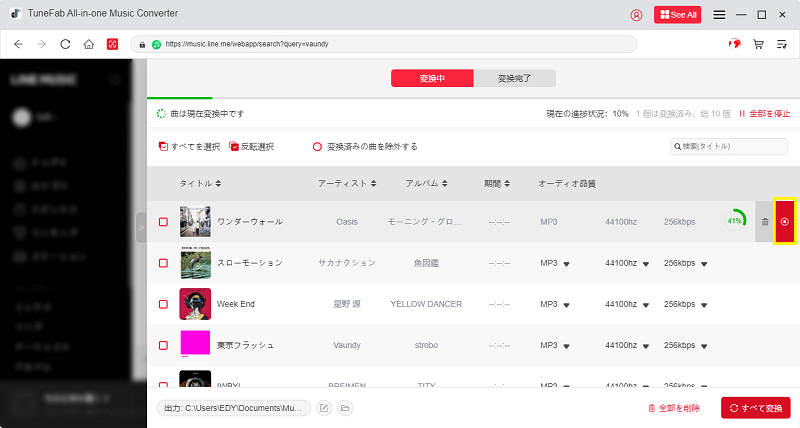This screenshot has width=800, height=428.
Task: Check the 東京フラッシュ row checkbox
Action: click(x=163, y=345)
